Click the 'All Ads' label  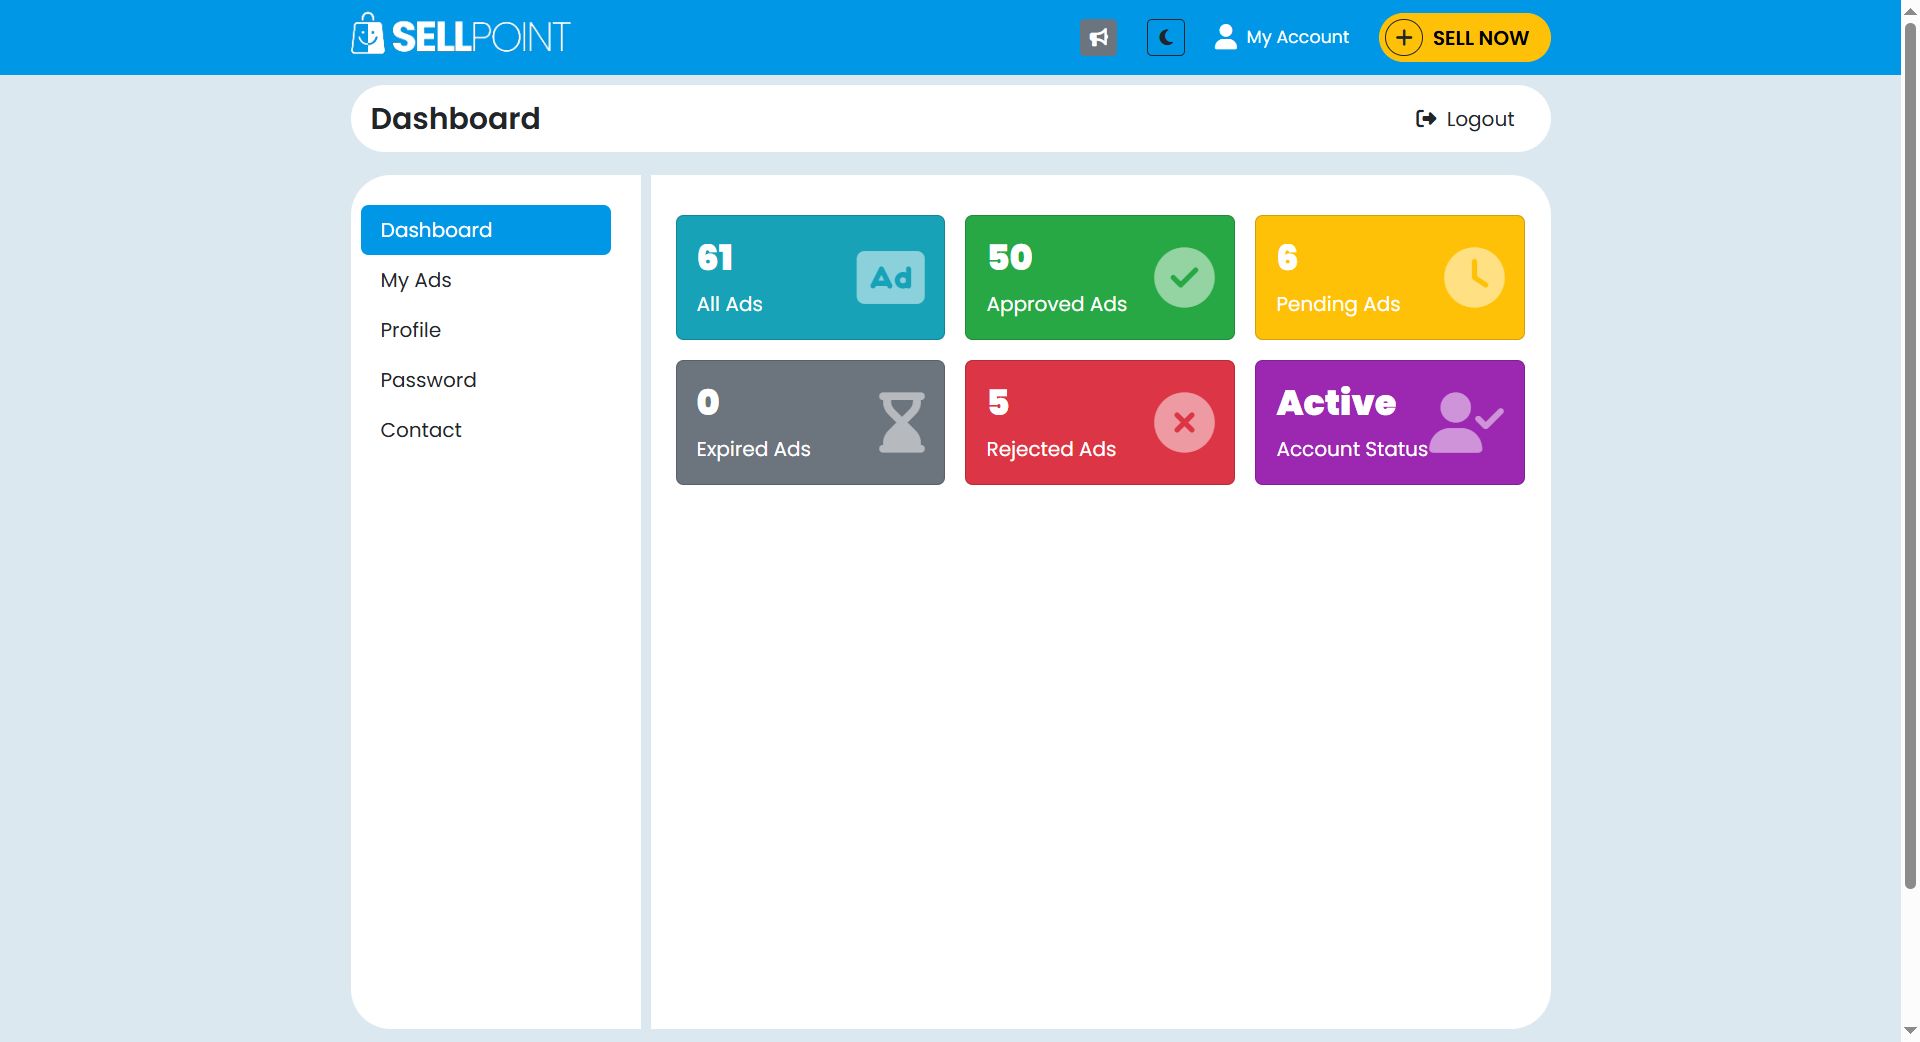coord(730,304)
